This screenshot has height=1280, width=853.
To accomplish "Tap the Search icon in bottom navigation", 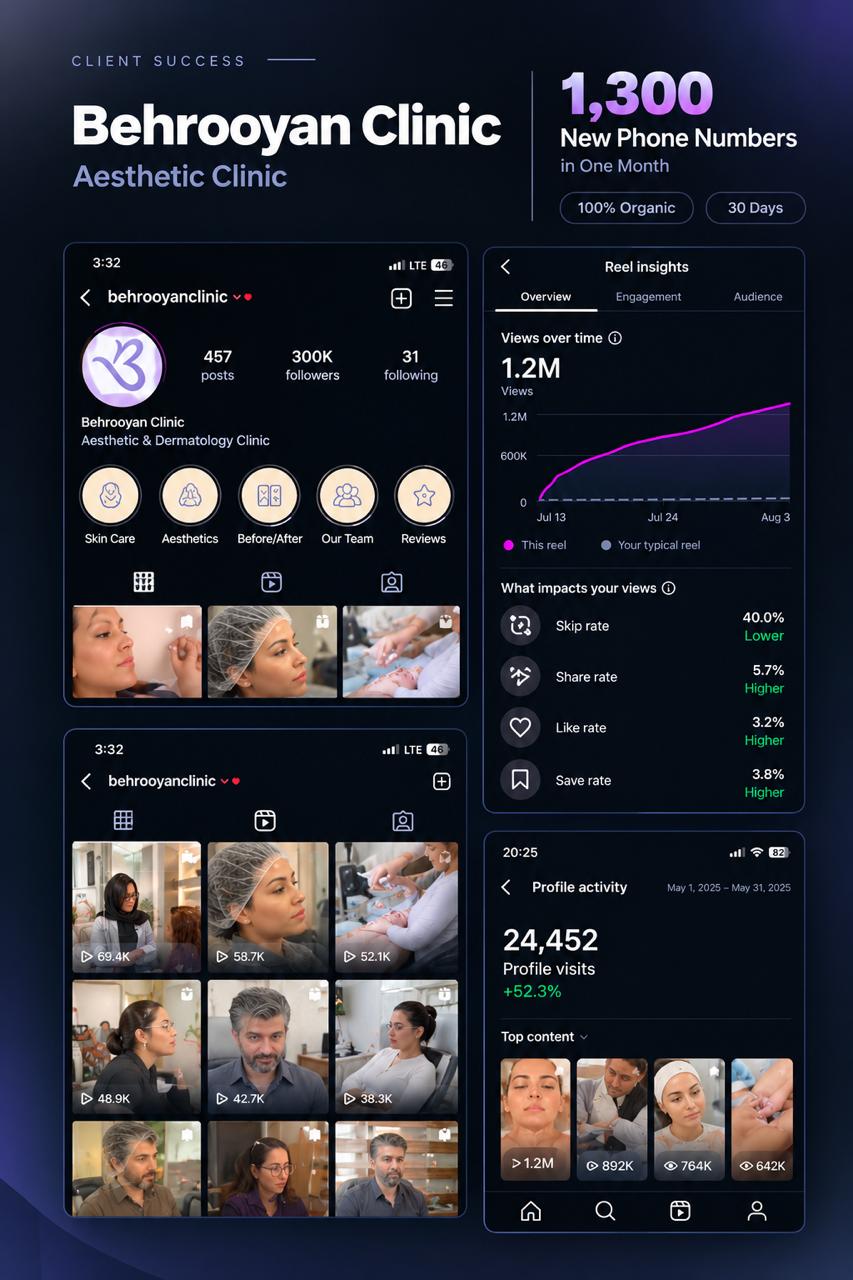I will coord(605,1211).
